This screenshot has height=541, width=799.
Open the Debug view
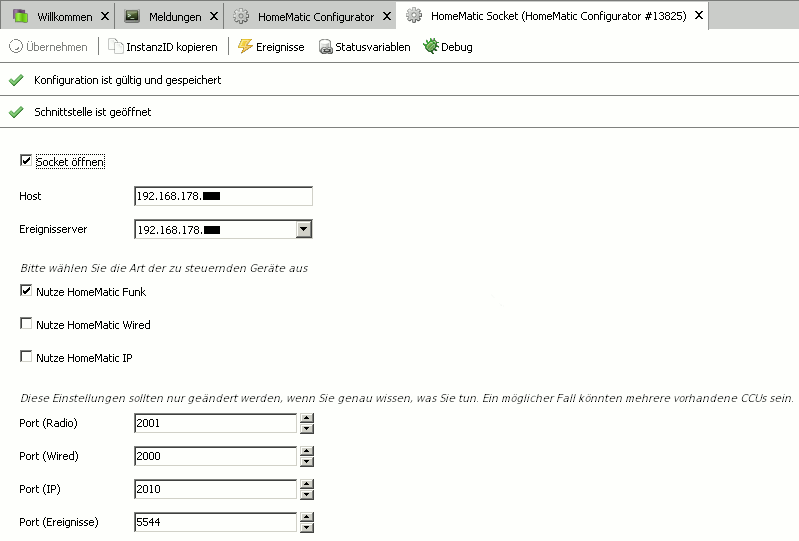click(448, 47)
